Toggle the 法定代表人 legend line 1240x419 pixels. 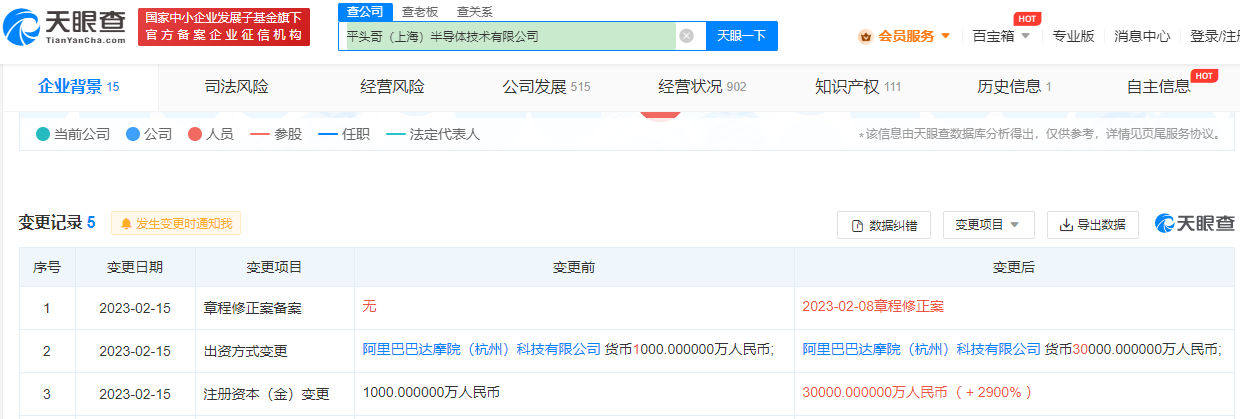(x=396, y=134)
